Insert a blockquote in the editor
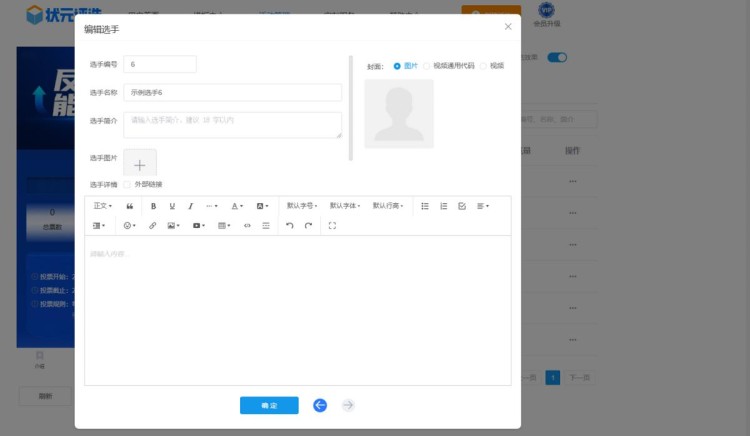The height and width of the screenshot is (436, 750). (x=130, y=206)
